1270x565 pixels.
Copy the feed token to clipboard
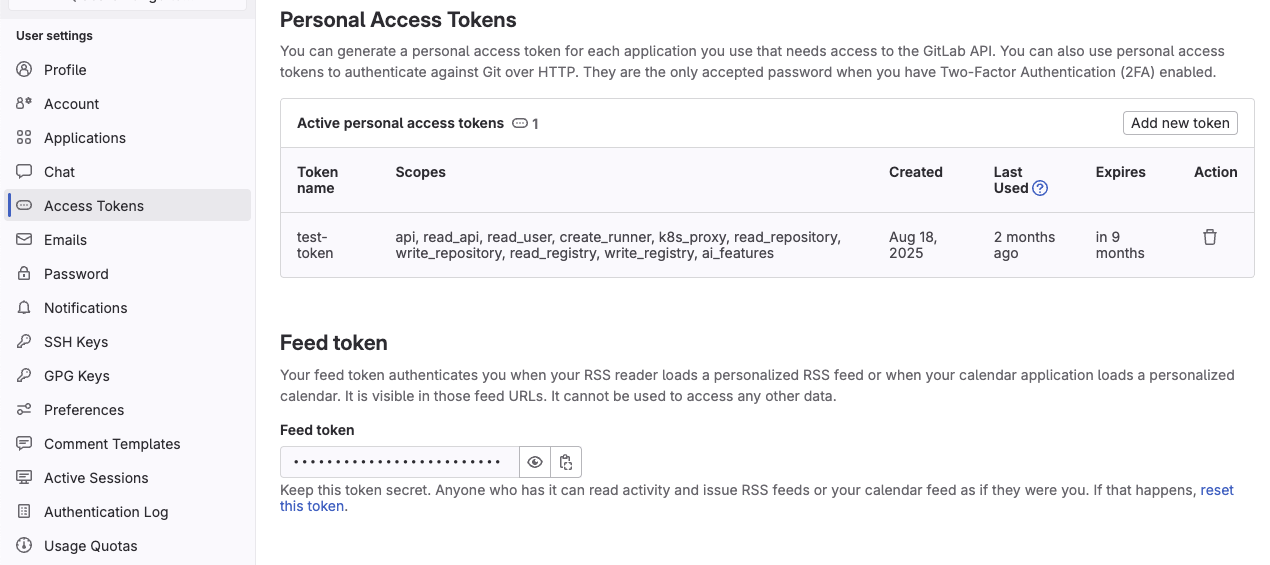(x=566, y=462)
